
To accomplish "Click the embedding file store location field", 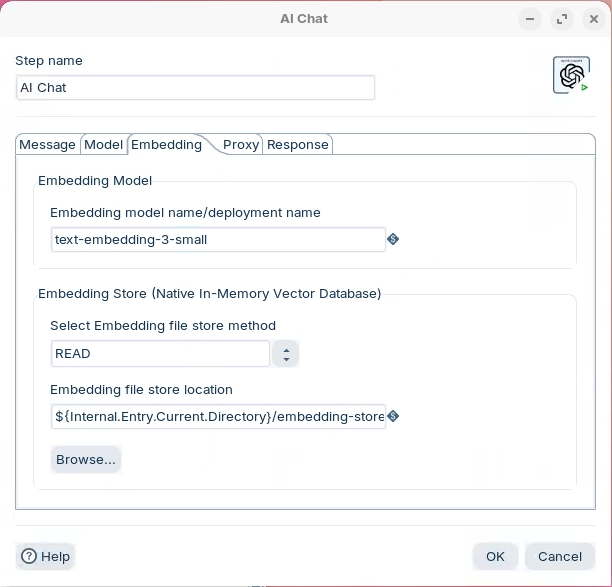I will click(x=217, y=417).
